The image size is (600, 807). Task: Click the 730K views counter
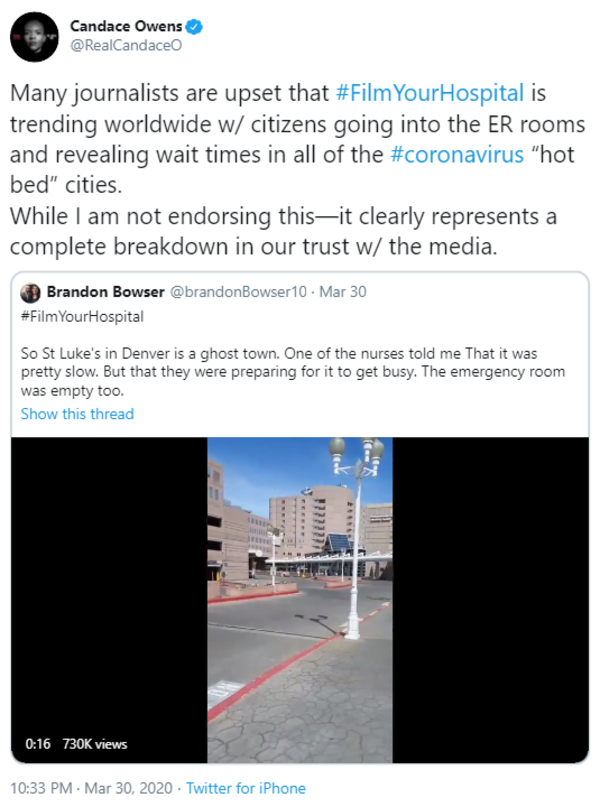pyautogui.click(x=95, y=744)
